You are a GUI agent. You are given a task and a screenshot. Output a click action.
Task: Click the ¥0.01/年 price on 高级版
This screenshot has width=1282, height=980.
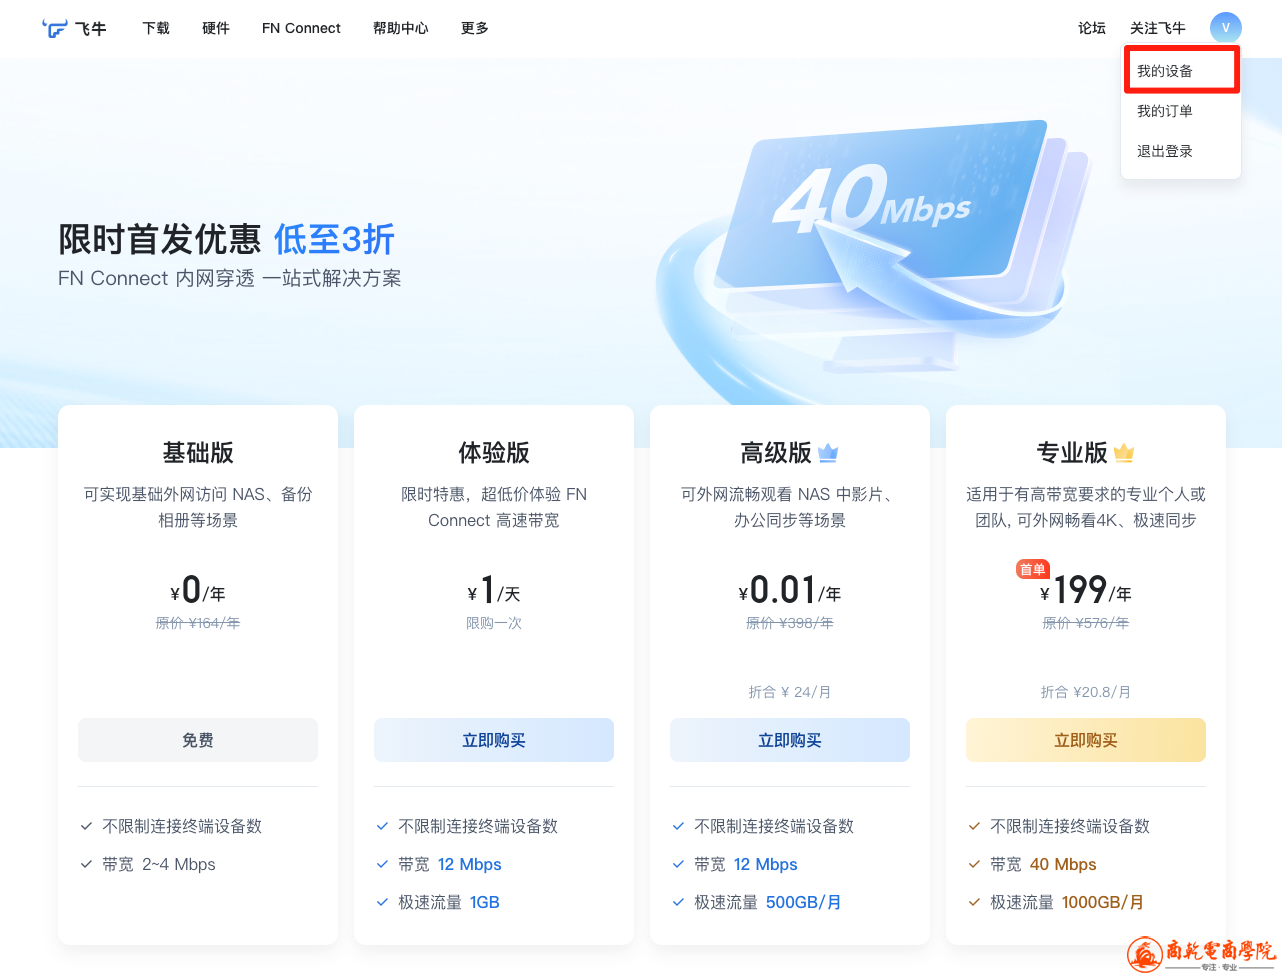tap(790, 590)
